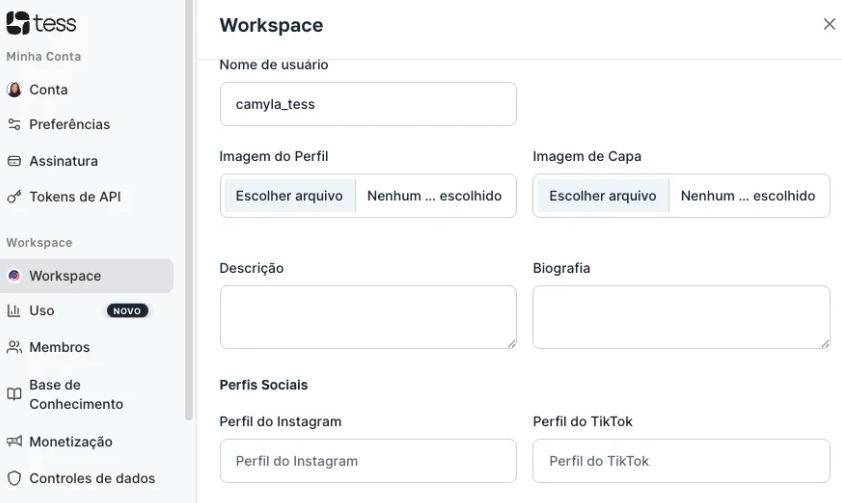
Task: Focus the Nome de usuário input field
Action: (x=368, y=104)
